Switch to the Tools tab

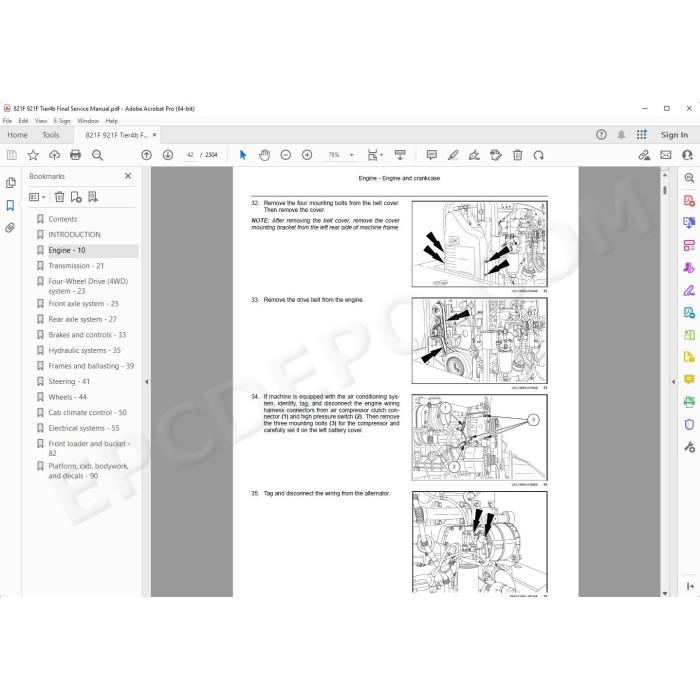pyautogui.click(x=50, y=135)
